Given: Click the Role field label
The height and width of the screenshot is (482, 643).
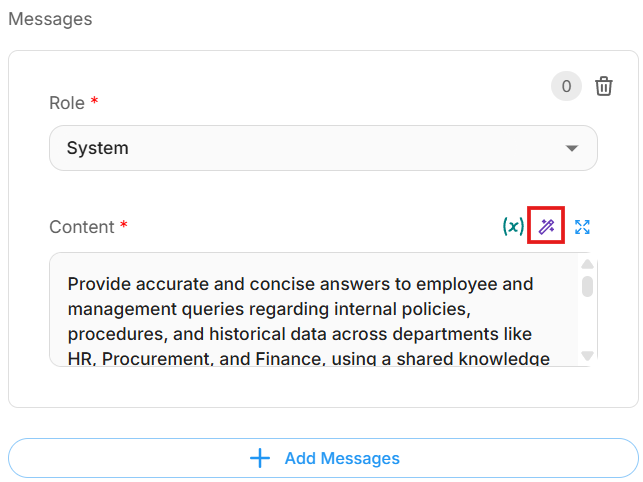Looking at the screenshot, I should [x=67, y=102].
